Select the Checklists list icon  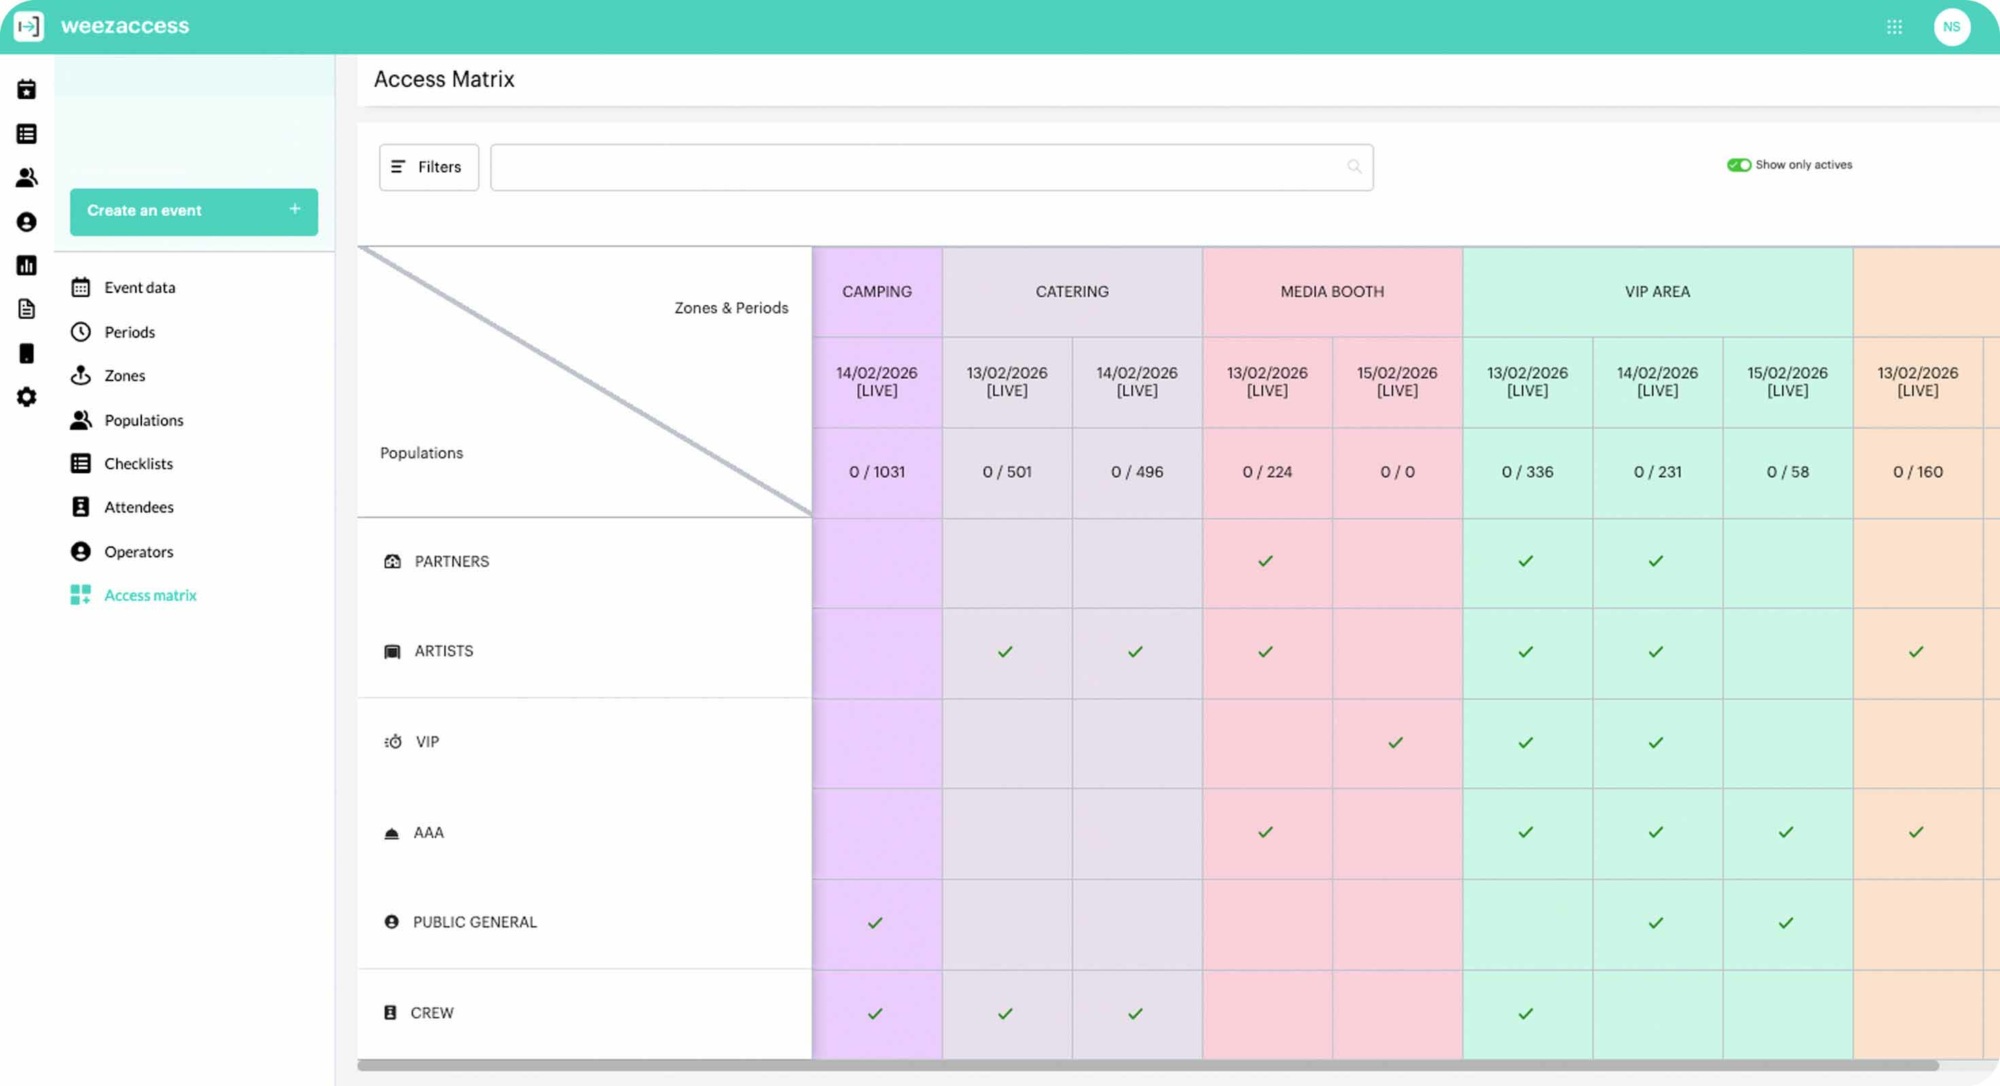[x=82, y=463]
